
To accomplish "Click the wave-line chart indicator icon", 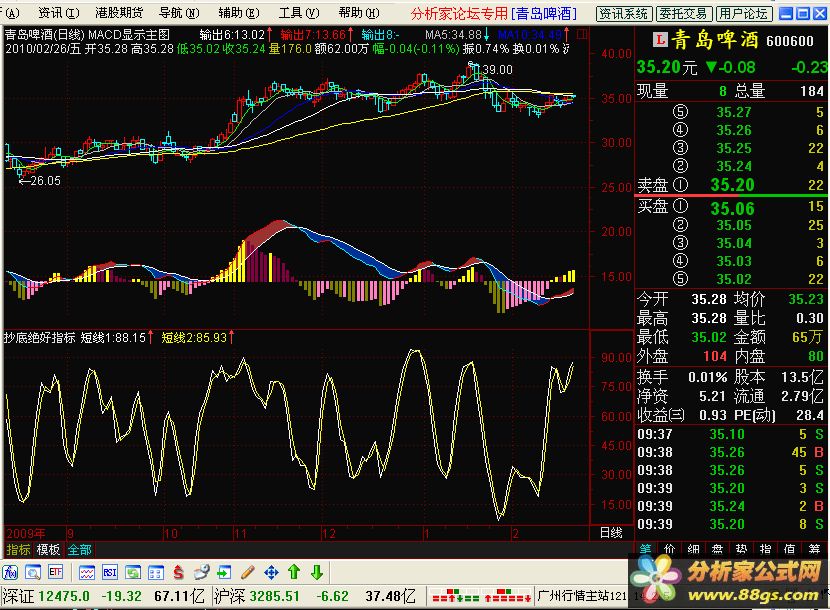I will point(87,572).
